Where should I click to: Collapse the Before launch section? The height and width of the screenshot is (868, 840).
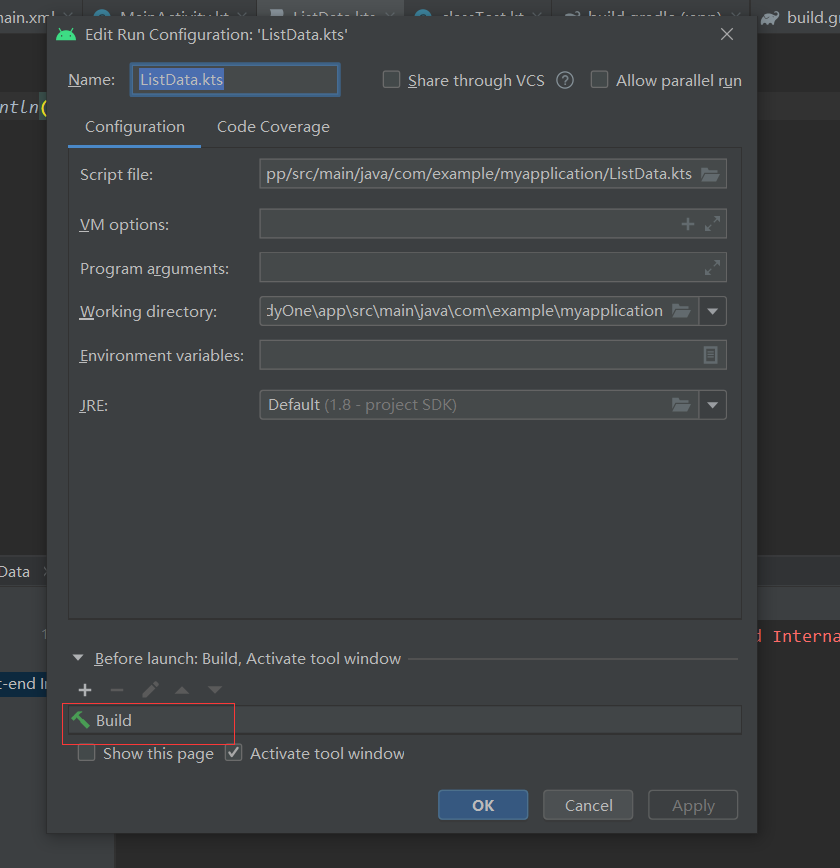[x=78, y=658]
